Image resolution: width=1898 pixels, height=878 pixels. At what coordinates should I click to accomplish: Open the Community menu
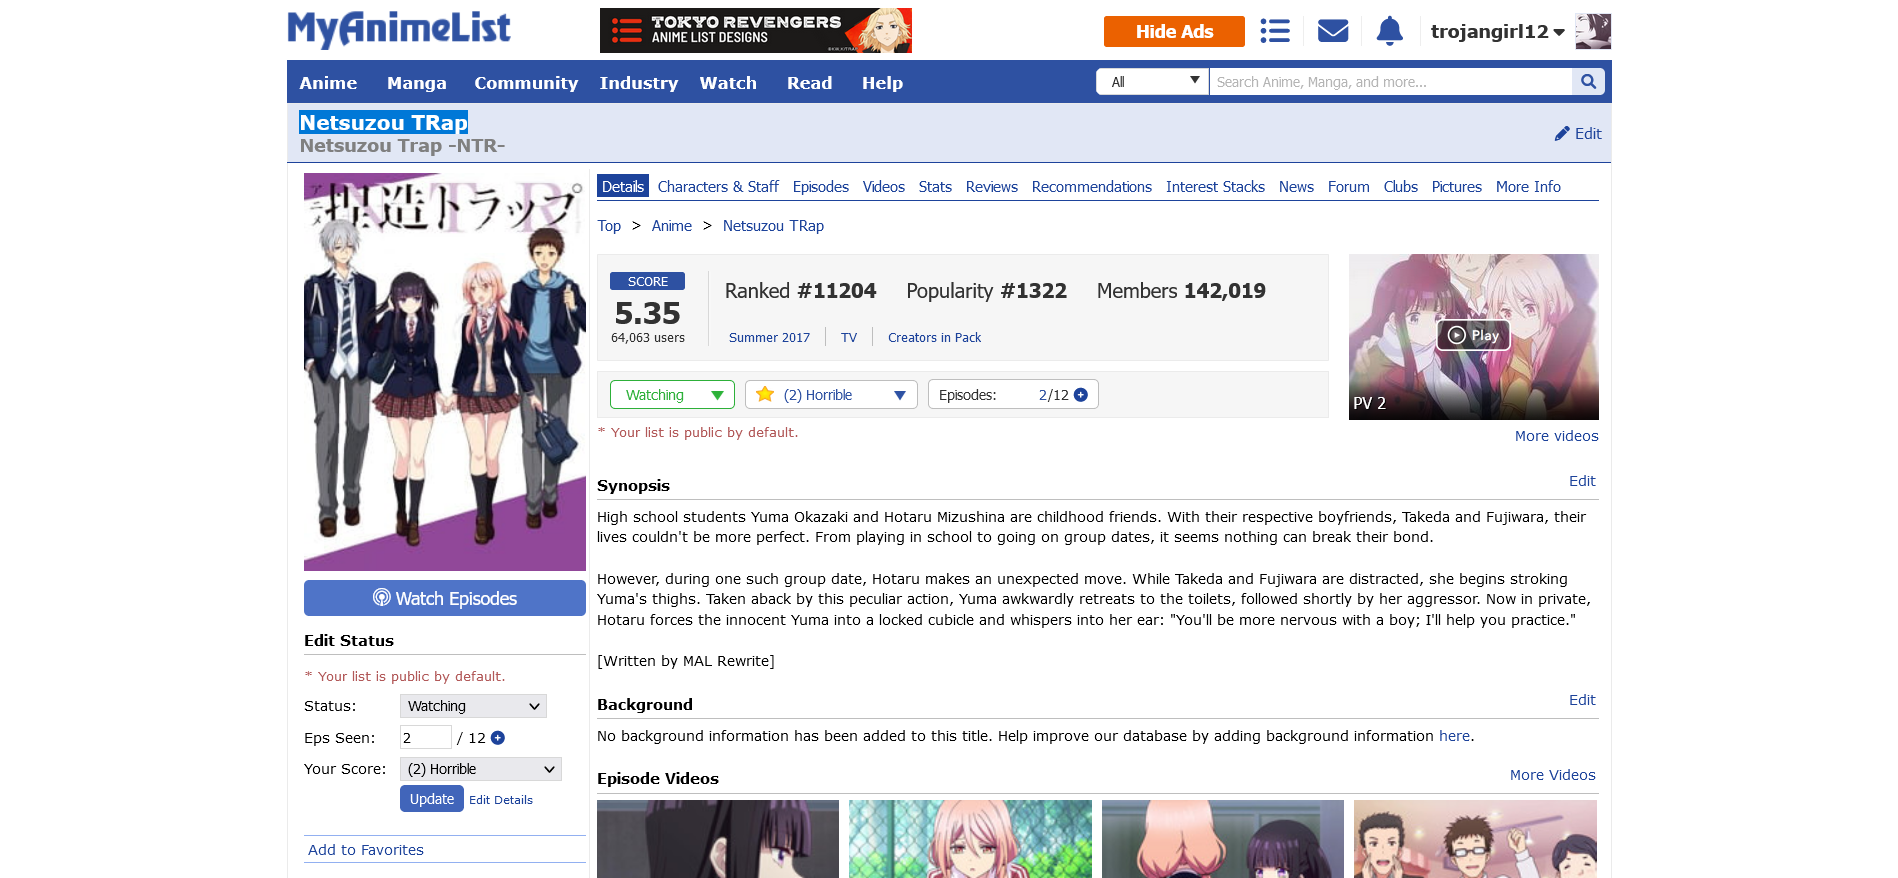pos(525,83)
